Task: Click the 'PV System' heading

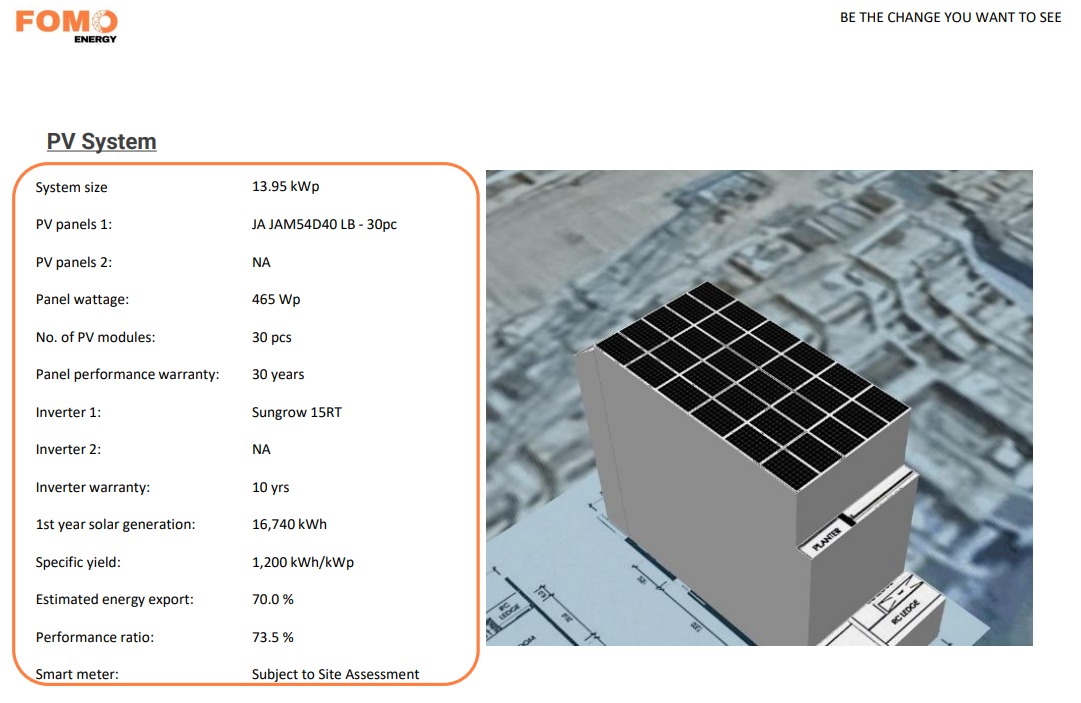Action: (101, 141)
